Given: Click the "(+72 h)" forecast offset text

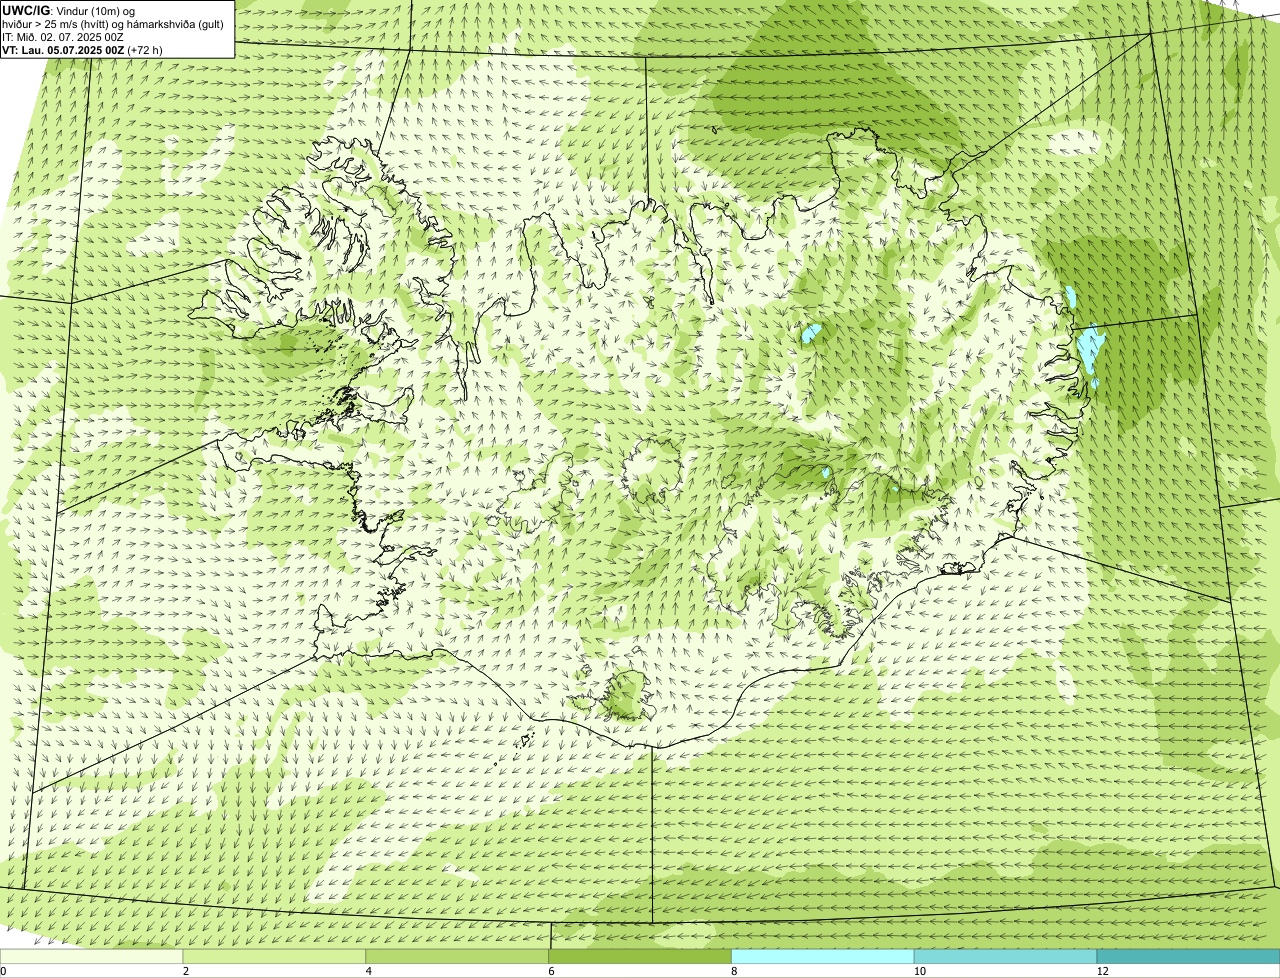Looking at the screenshot, I should click(x=145, y=50).
